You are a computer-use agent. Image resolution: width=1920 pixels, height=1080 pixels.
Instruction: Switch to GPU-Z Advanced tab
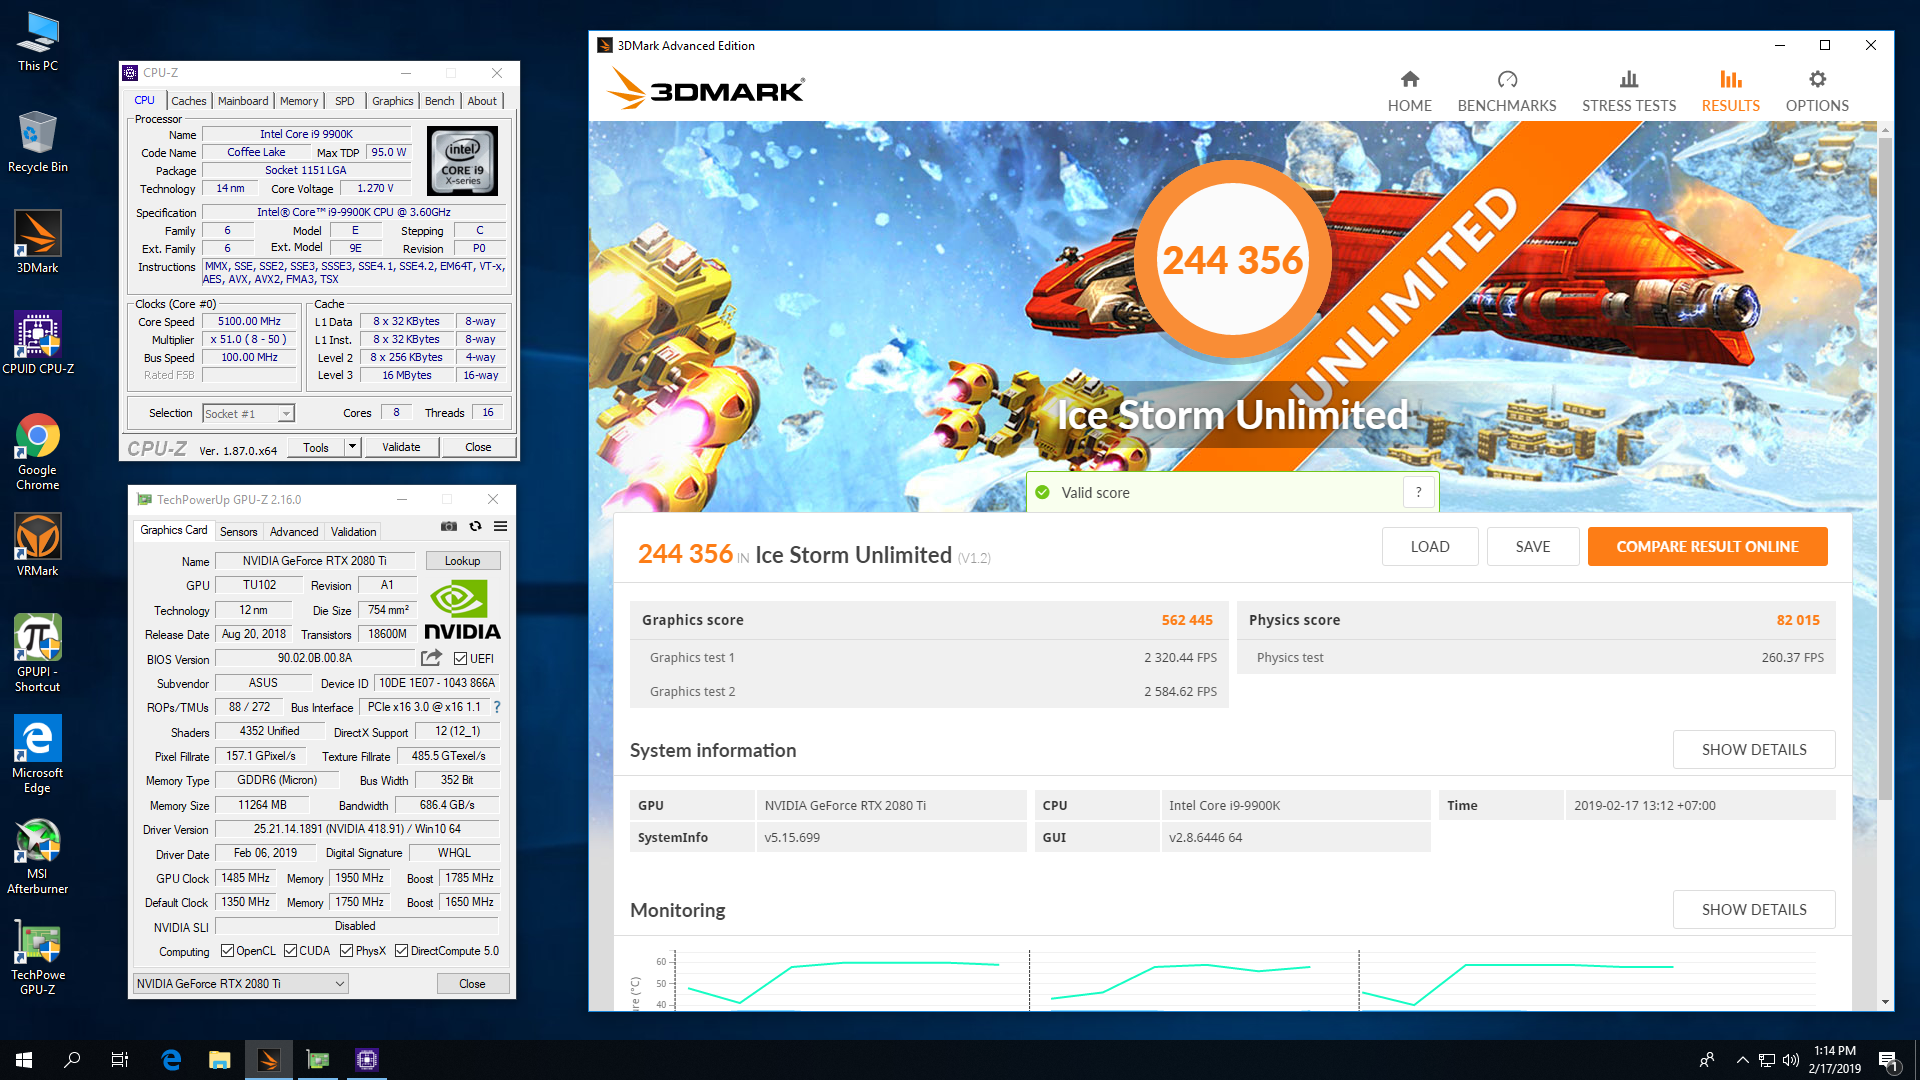point(294,532)
